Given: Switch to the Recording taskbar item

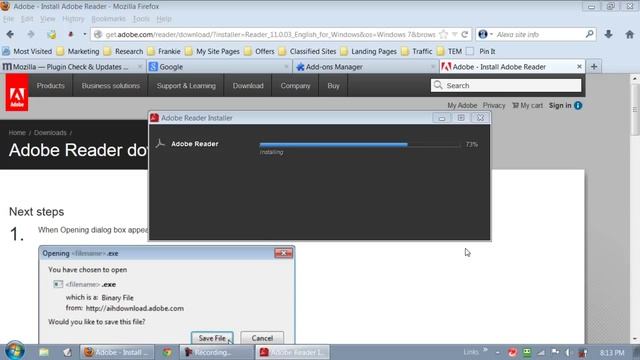Looking at the screenshot, I should [x=216, y=352].
